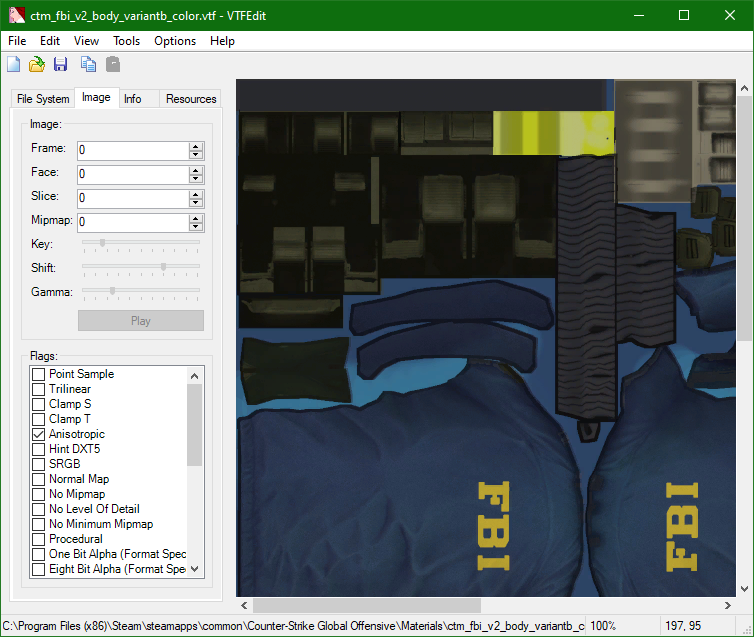The width and height of the screenshot is (754, 637).
Task: Open the File menu
Action: [x=17, y=41]
